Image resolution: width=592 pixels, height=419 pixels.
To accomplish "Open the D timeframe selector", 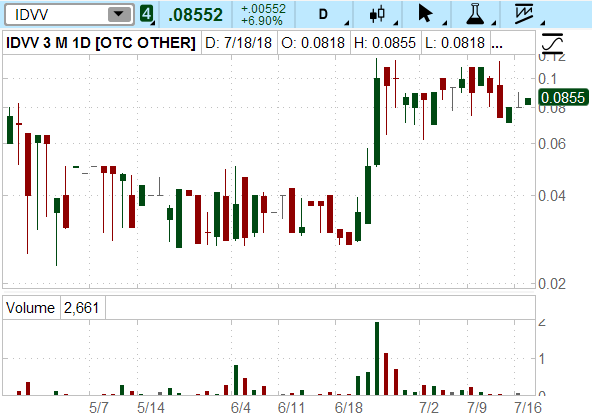I will pyautogui.click(x=324, y=14).
